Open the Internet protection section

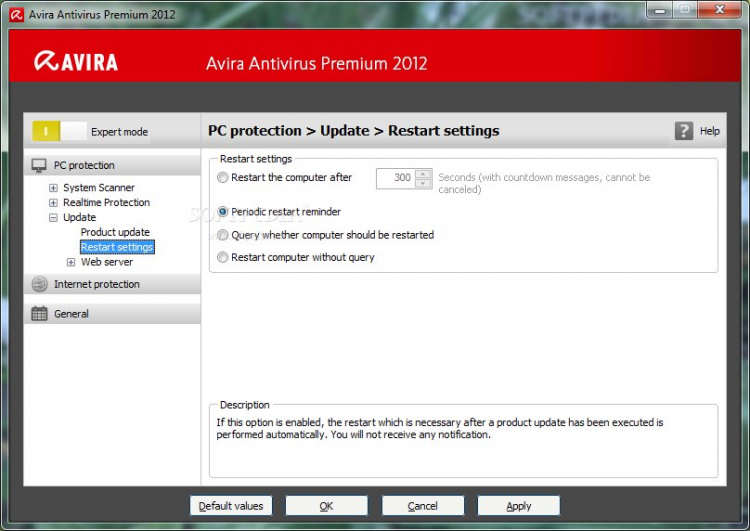point(112,284)
